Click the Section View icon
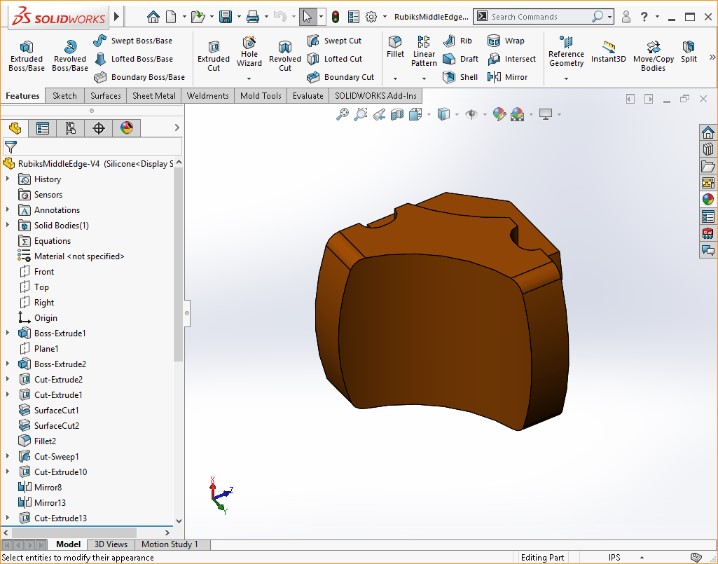This screenshot has height=564, width=718. 397,114
